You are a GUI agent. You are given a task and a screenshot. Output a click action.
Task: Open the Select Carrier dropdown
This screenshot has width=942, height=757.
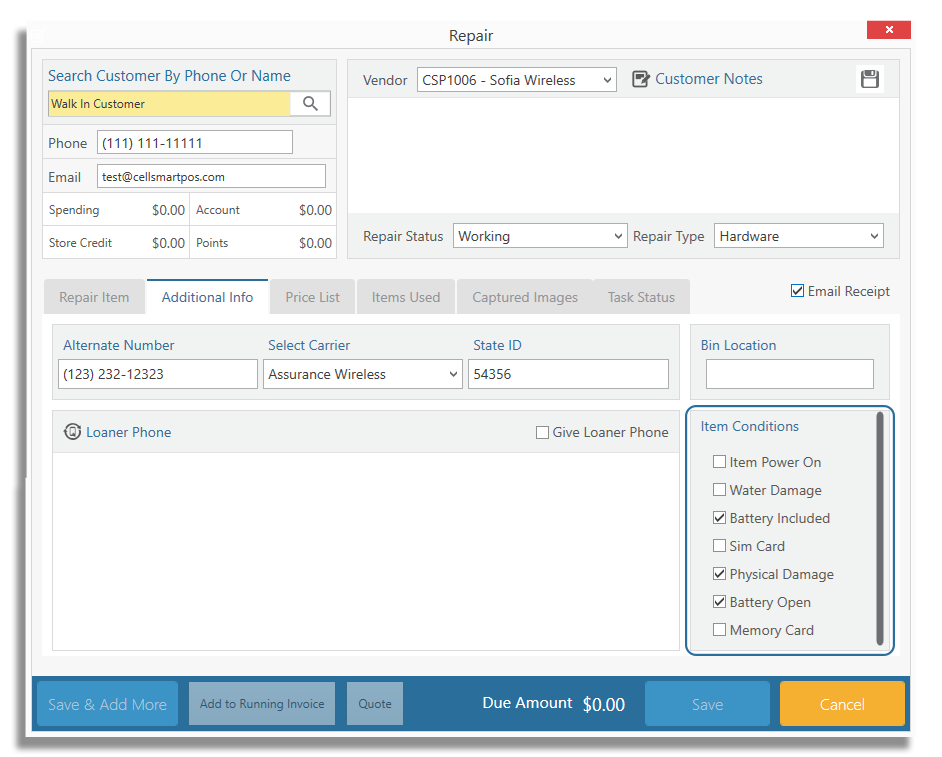point(362,374)
